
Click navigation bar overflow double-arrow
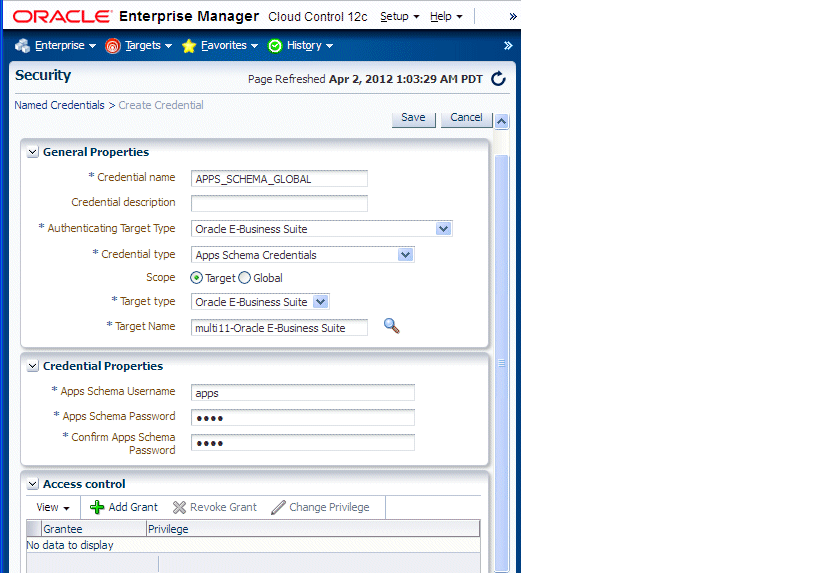[x=508, y=46]
